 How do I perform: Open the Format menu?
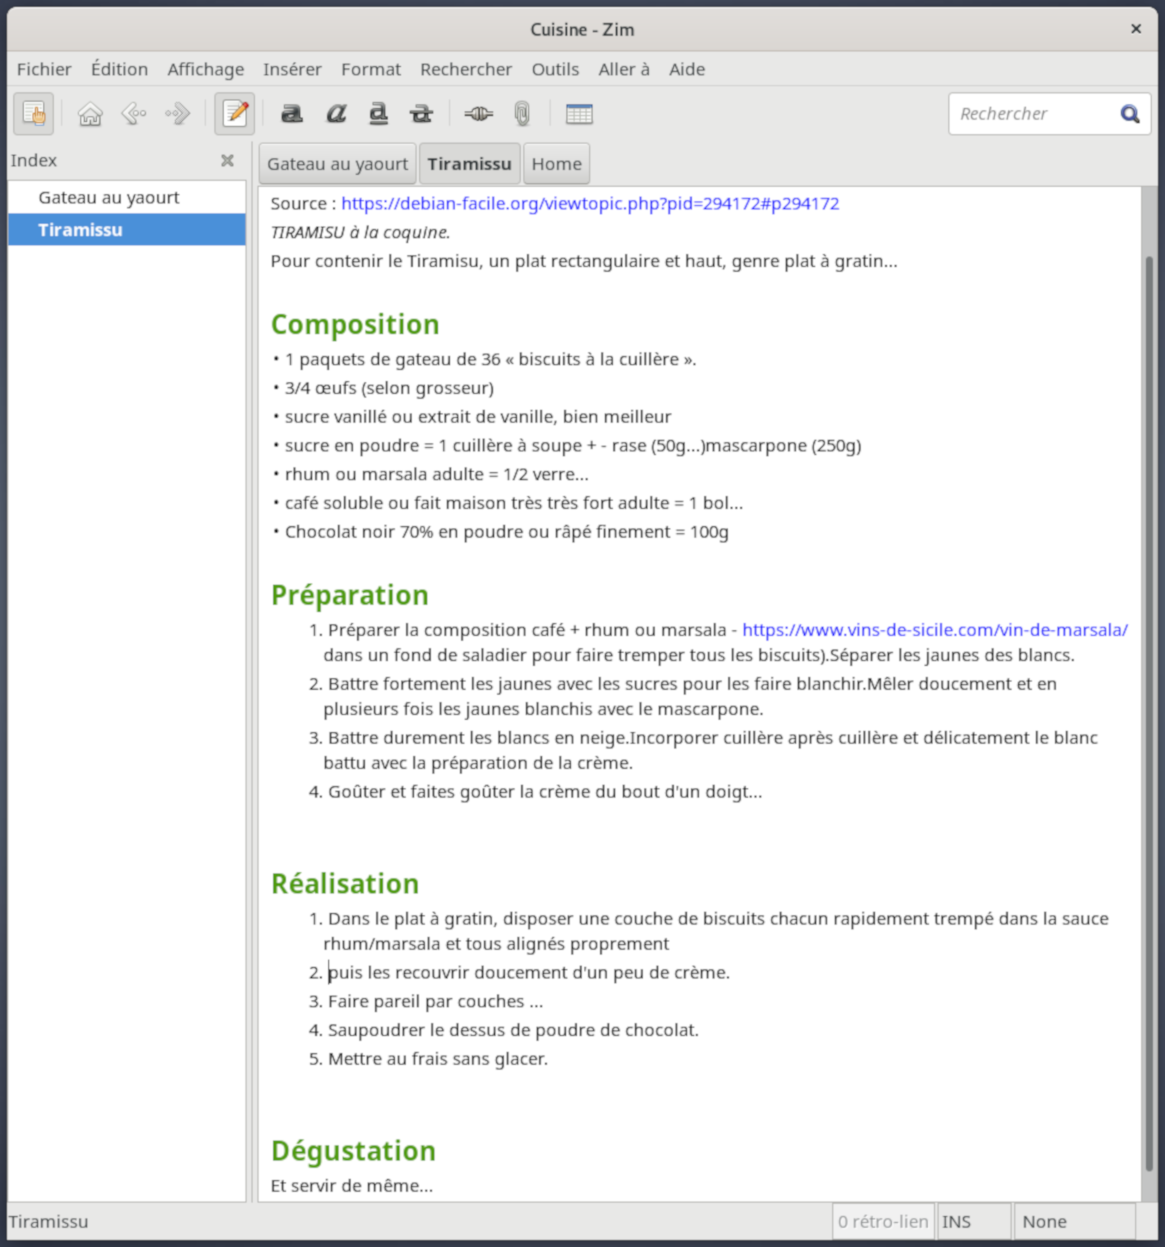[370, 69]
